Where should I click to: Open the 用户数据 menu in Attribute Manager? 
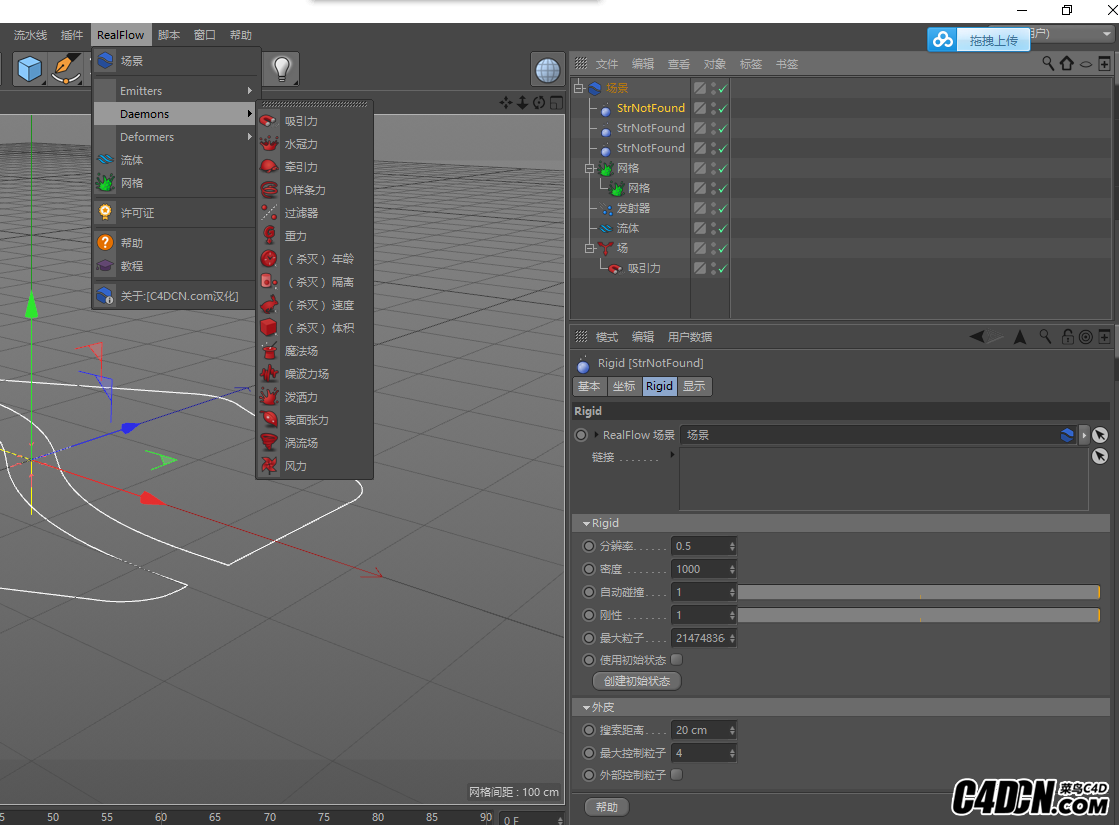coord(689,337)
